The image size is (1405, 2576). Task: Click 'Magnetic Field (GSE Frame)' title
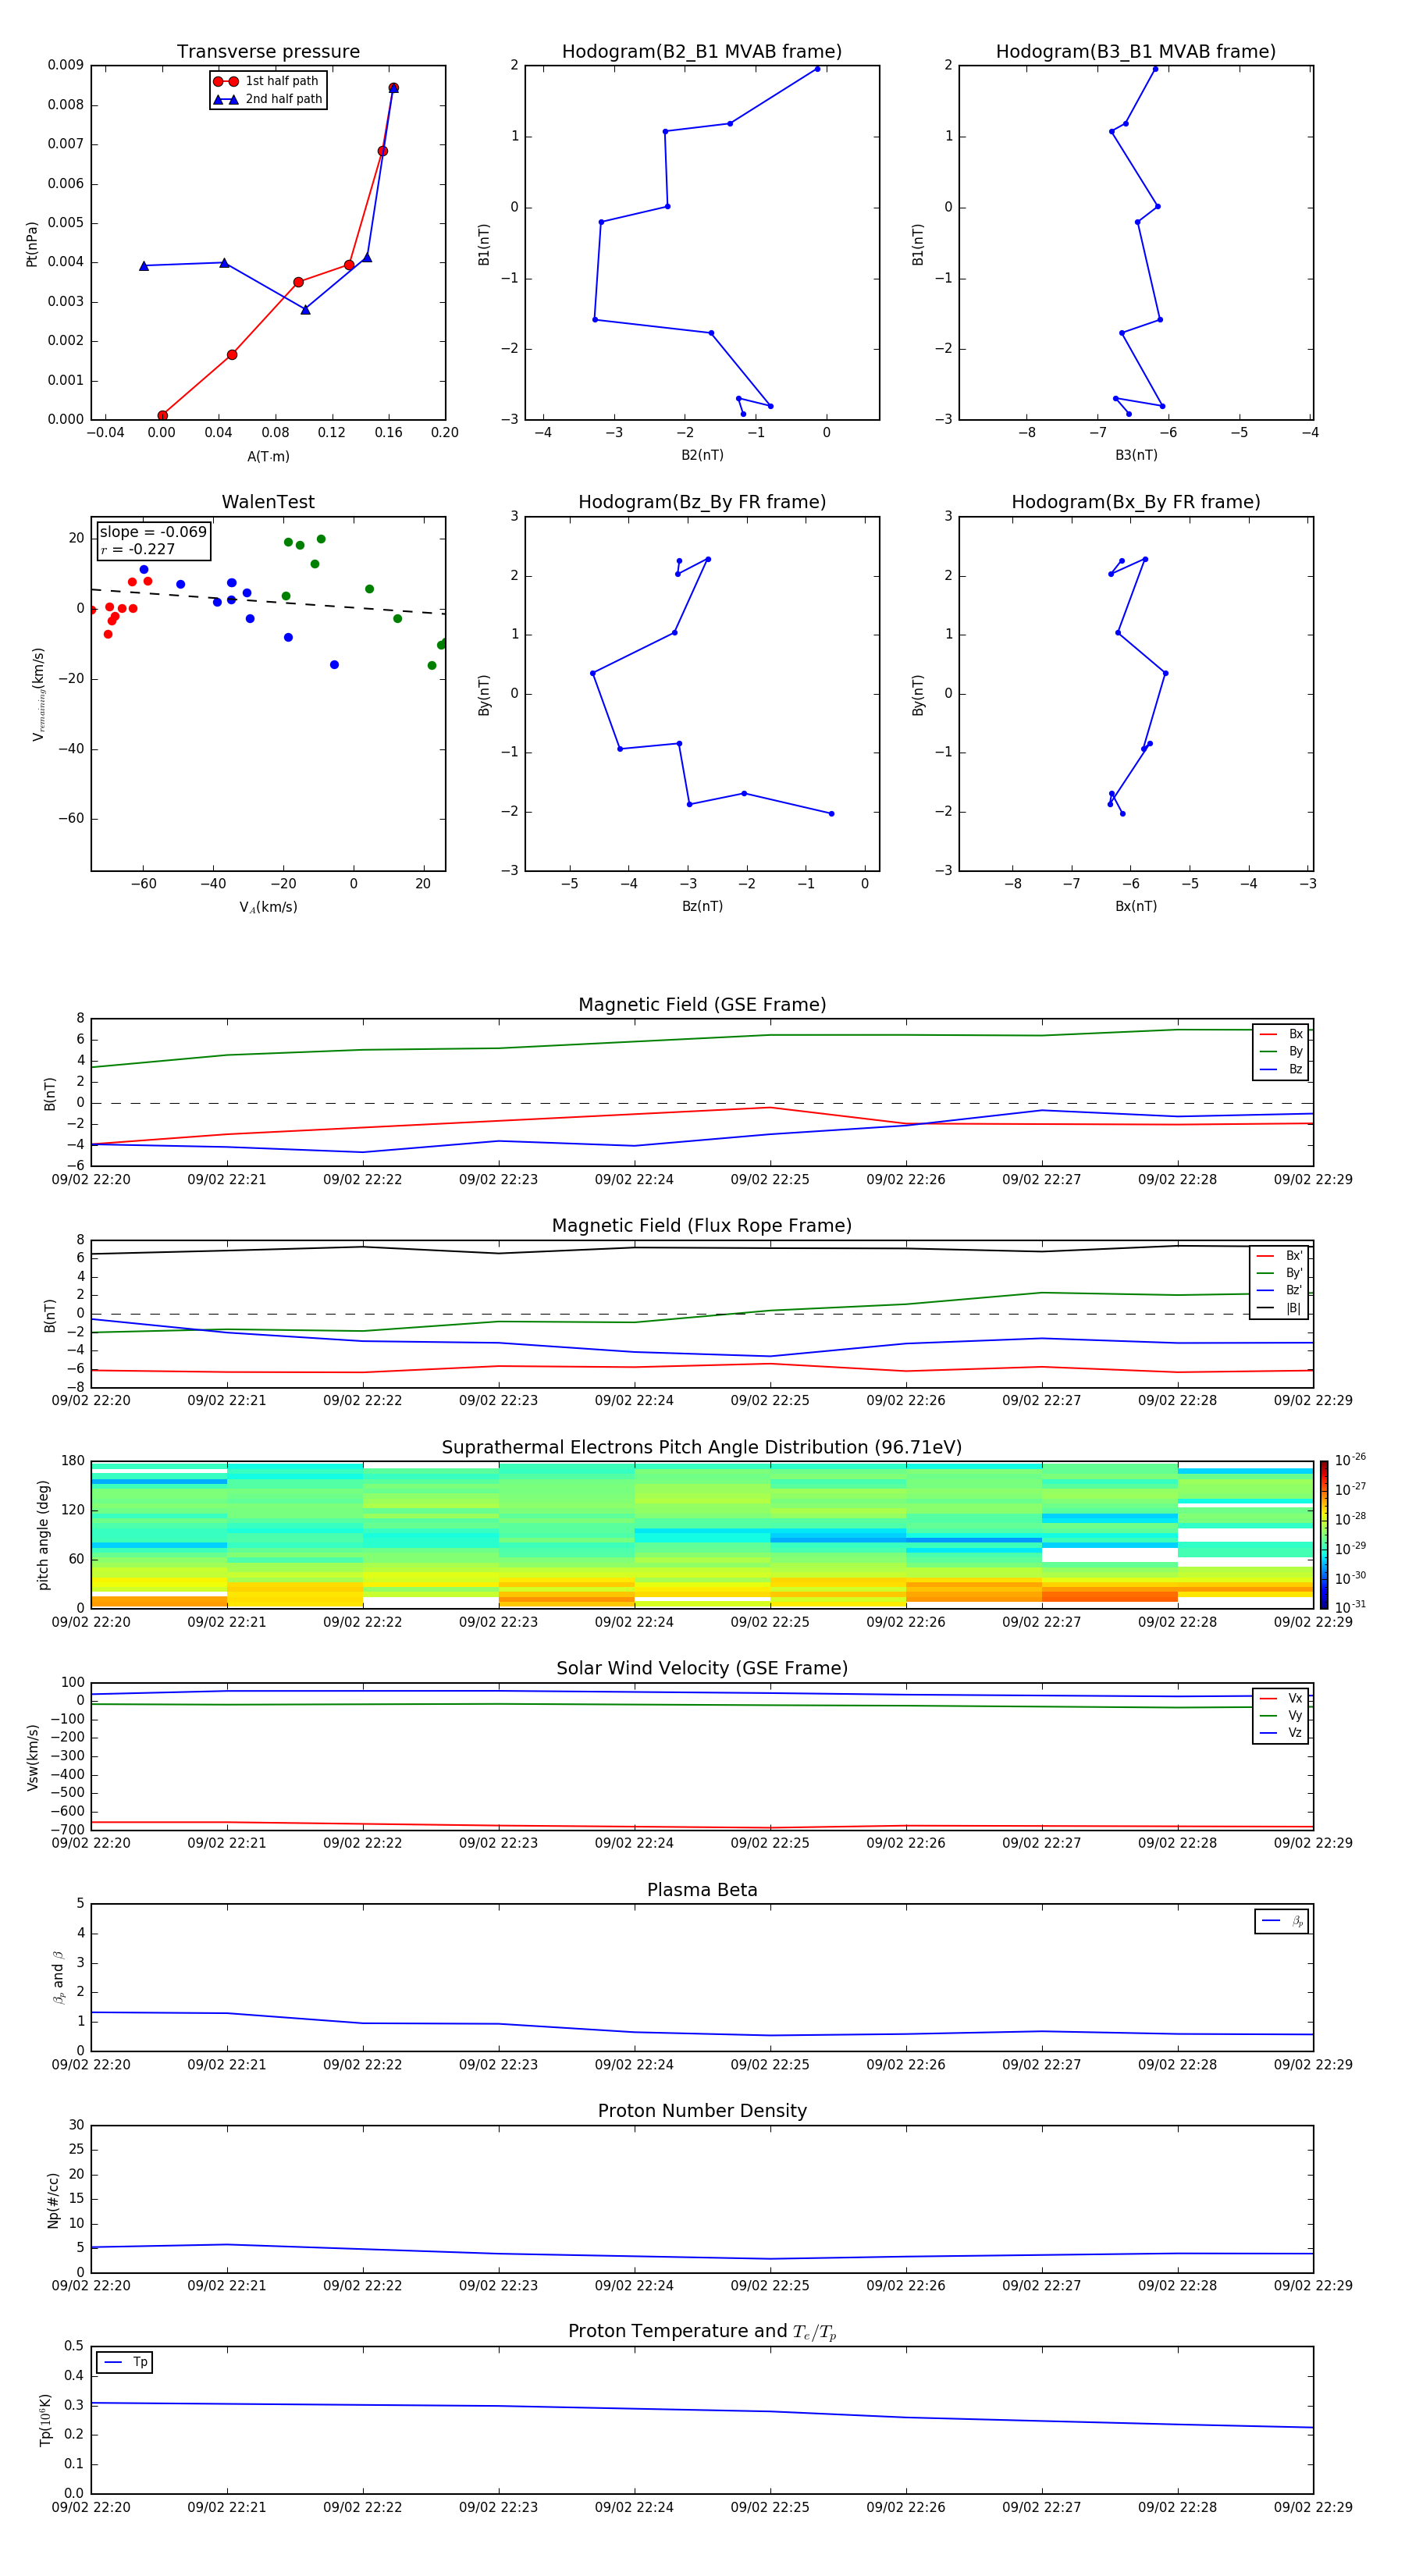[702, 1005]
